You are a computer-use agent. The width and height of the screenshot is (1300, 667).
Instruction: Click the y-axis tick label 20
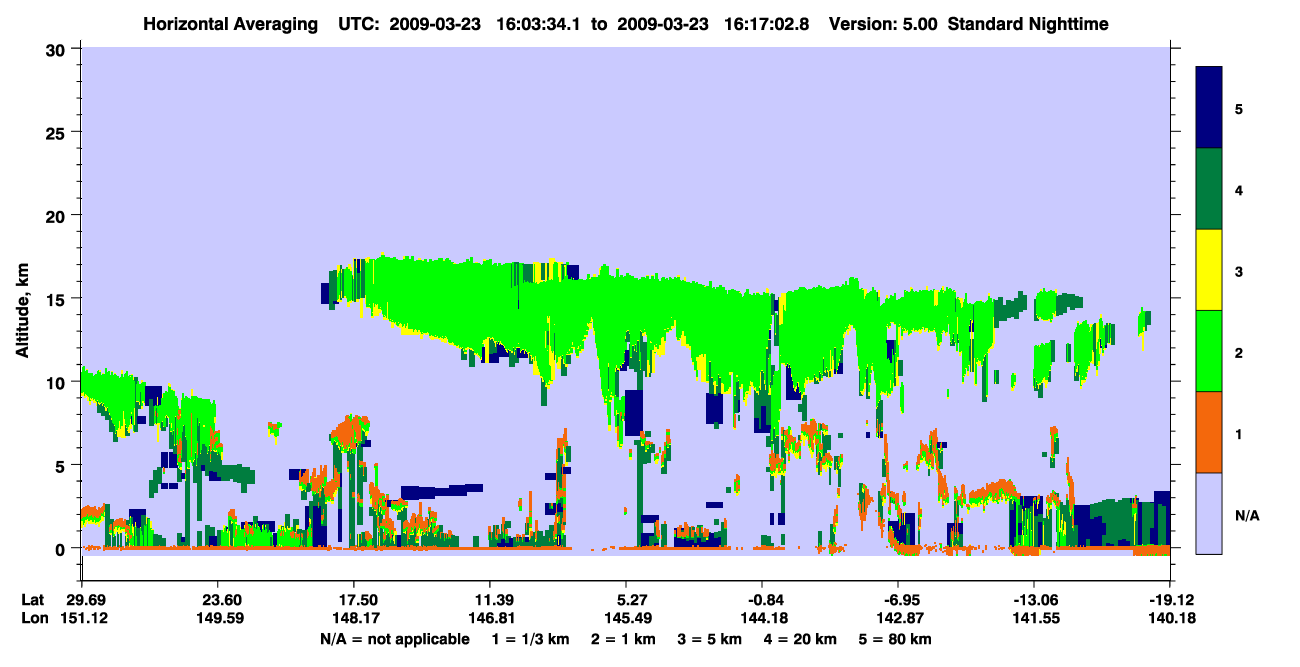[x=58, y=215]
